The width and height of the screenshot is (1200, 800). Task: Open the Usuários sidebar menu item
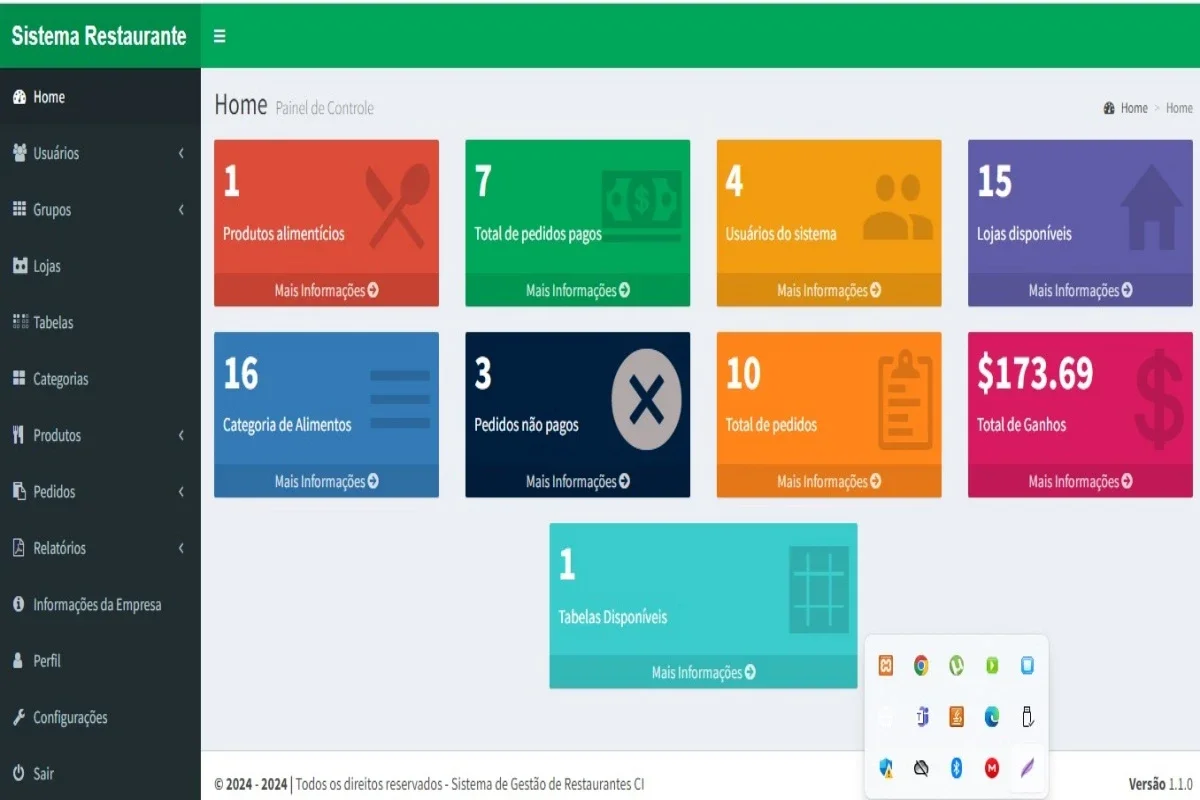click(100, 153)
